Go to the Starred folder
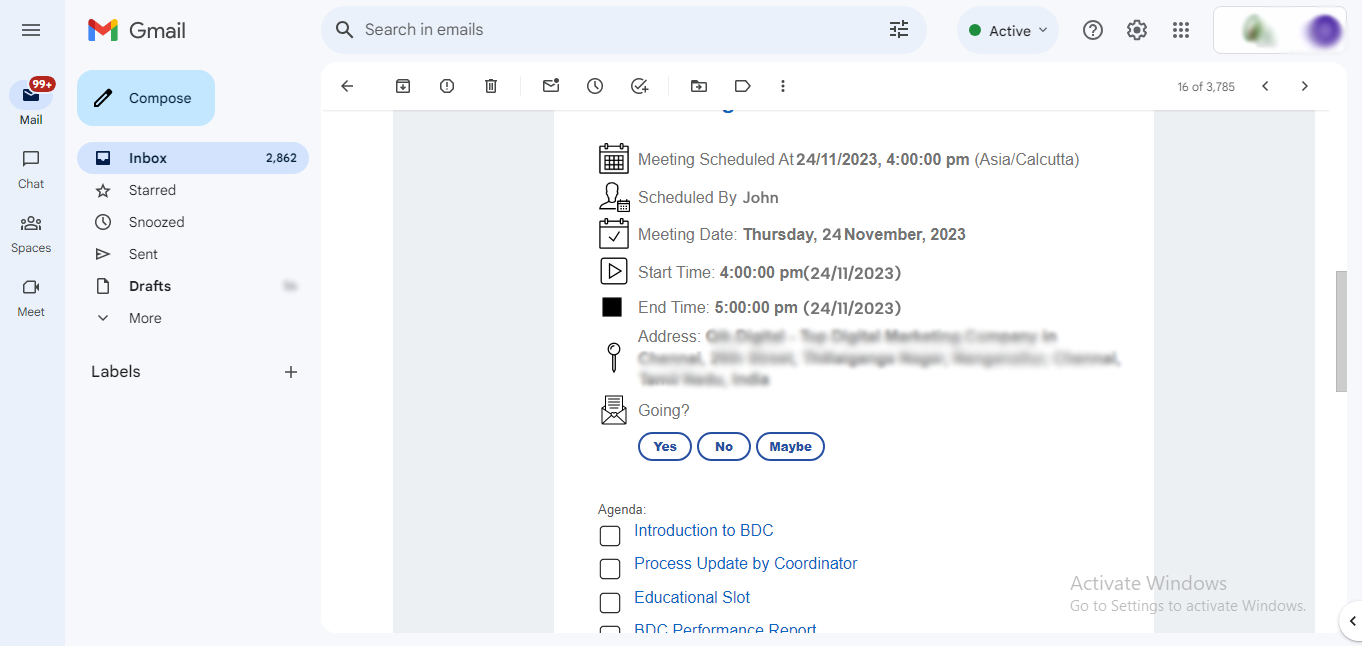Viewport: 1362px width, 646px height. click(x=152, y=190)
